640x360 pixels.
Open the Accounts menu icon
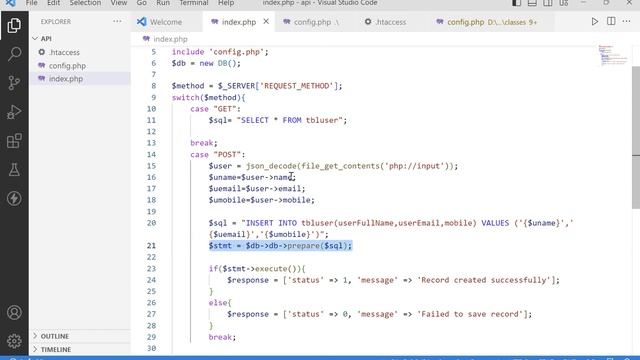14,312
